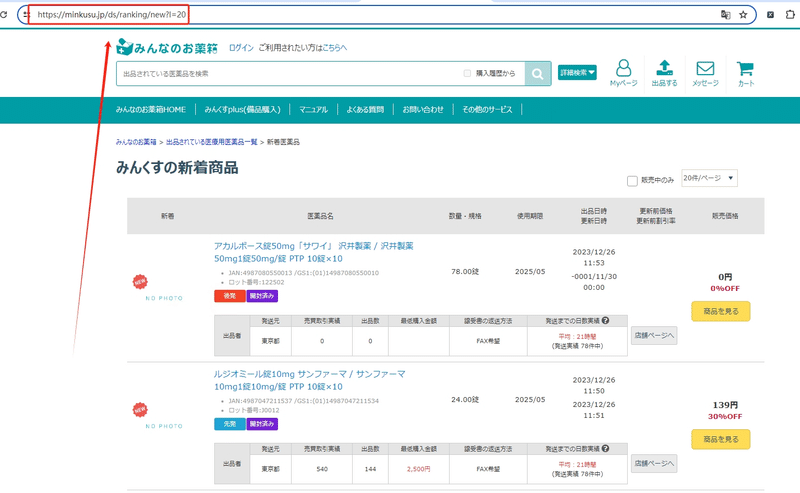The image size is (800, 493).
Task: Click help icon in アカルボース row header
Action: click(605, 321)
